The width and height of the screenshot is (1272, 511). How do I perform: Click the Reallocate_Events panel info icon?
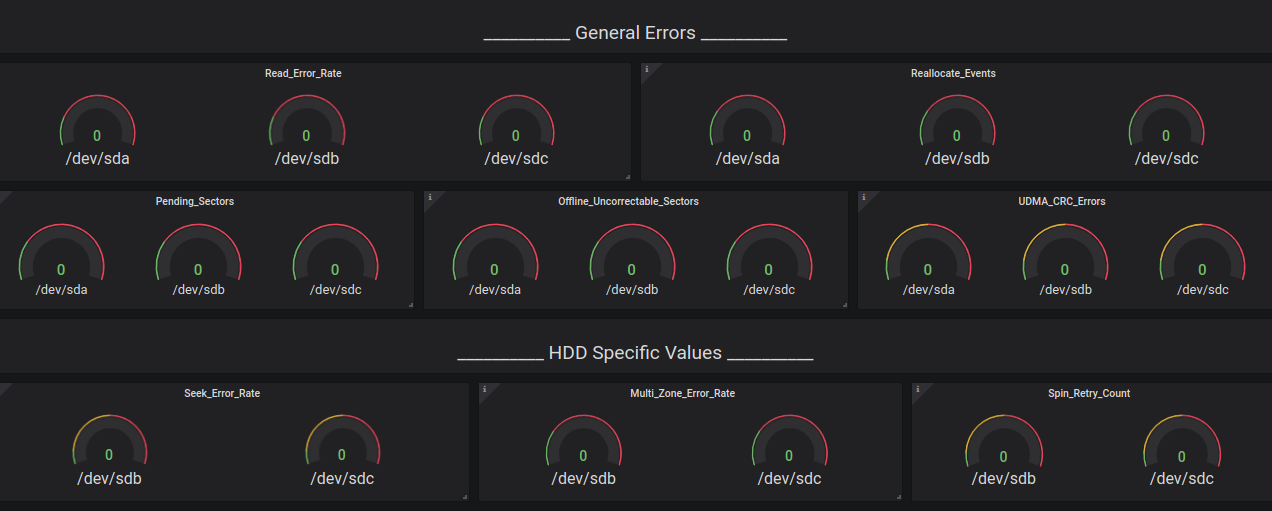coord(647,69)
